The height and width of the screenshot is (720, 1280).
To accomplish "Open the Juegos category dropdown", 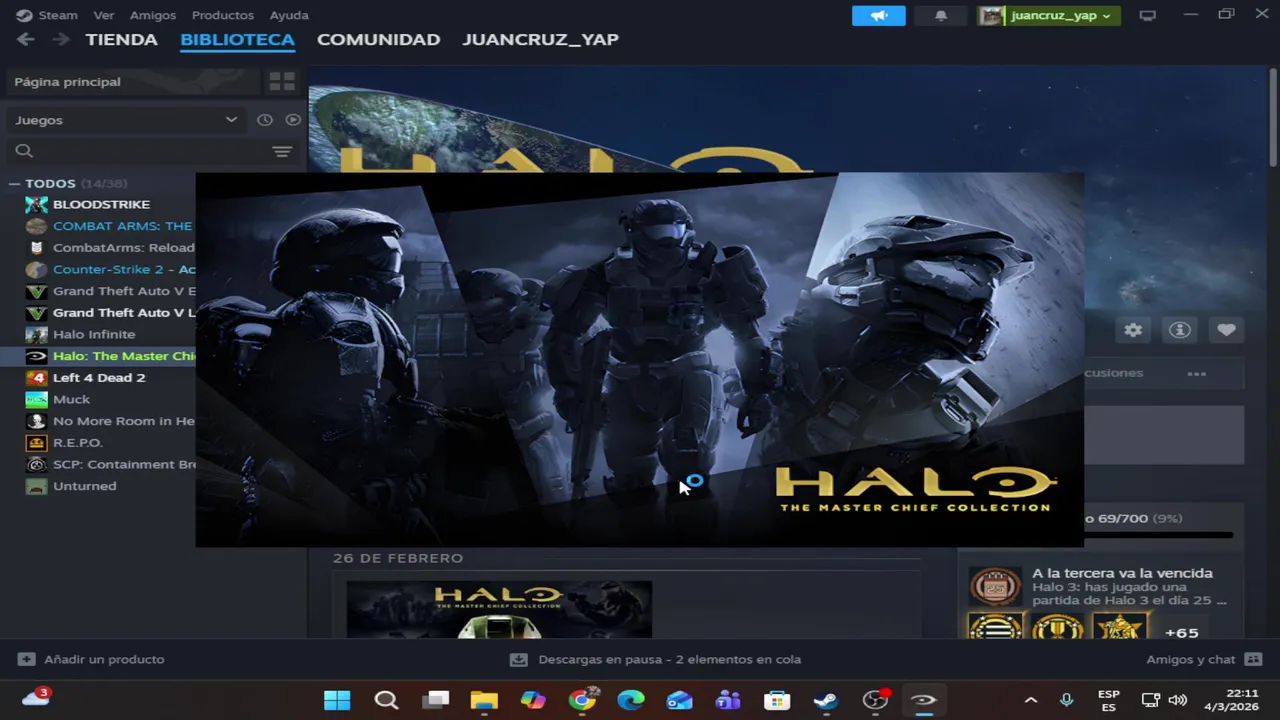I will [x=126, y=120].
